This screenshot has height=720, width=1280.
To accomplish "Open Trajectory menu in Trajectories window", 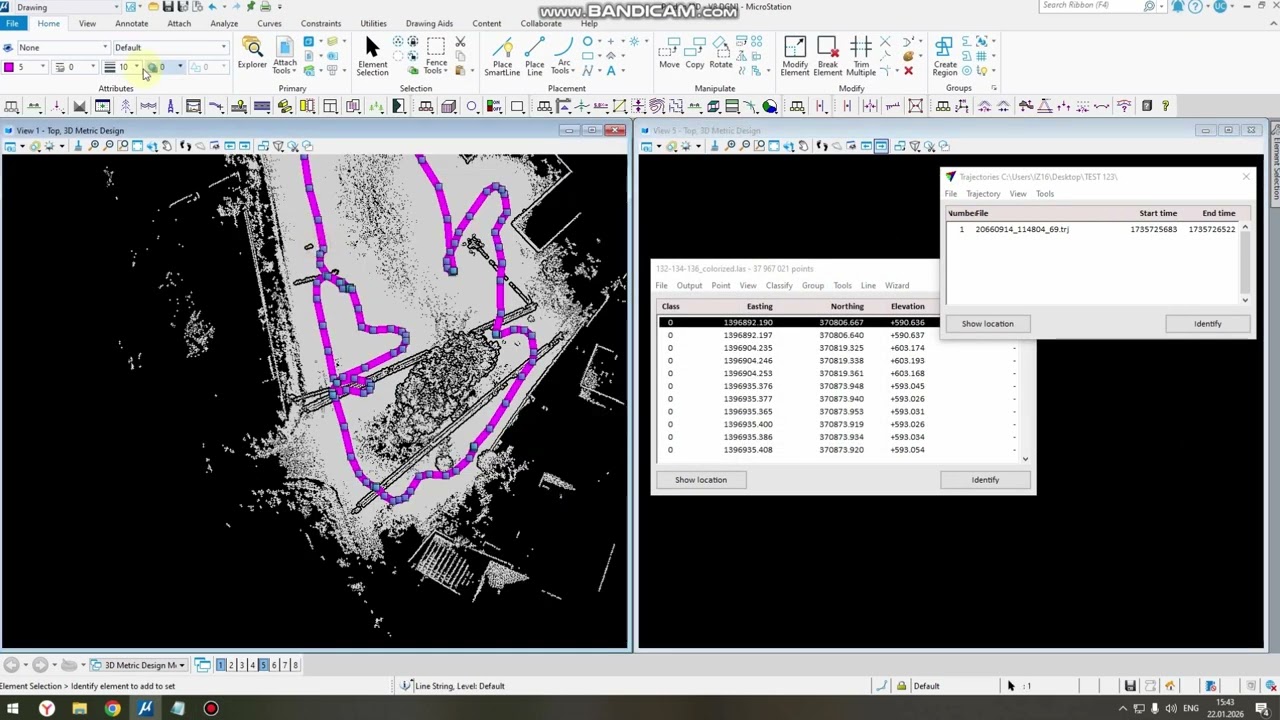I will pyautogui.click(x=983, y=194).
